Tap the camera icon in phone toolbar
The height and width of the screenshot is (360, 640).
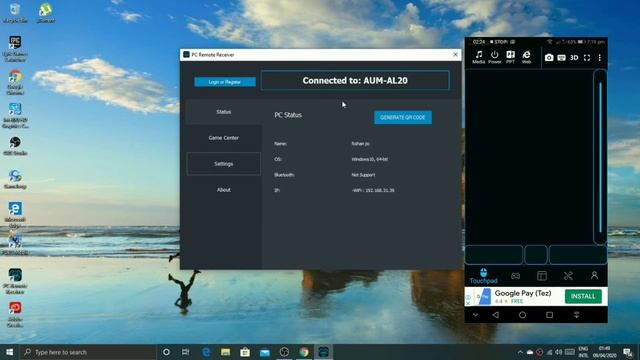tap(549, 58)
